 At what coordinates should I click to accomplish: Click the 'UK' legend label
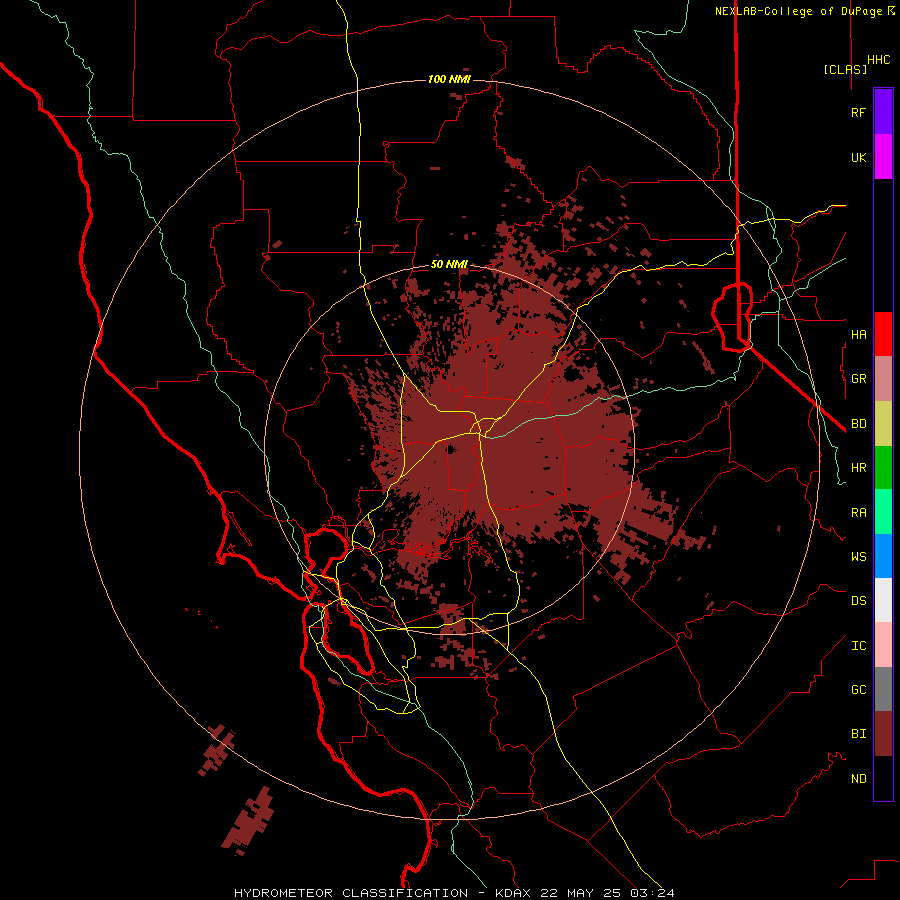point(858,157)
